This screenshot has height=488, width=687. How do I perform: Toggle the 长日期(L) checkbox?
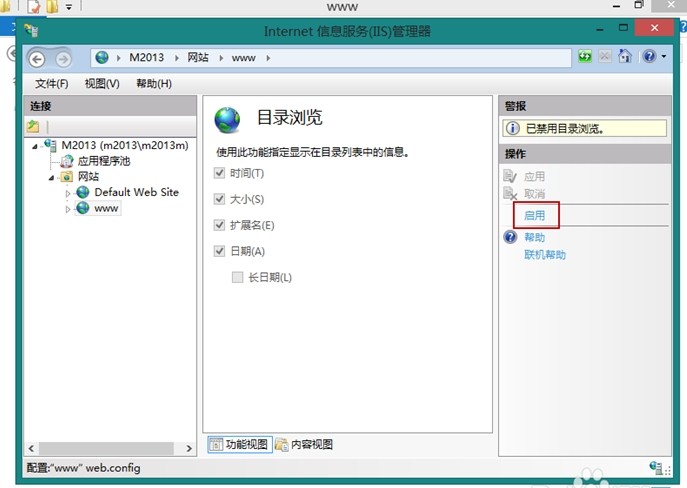click(237, 277)
